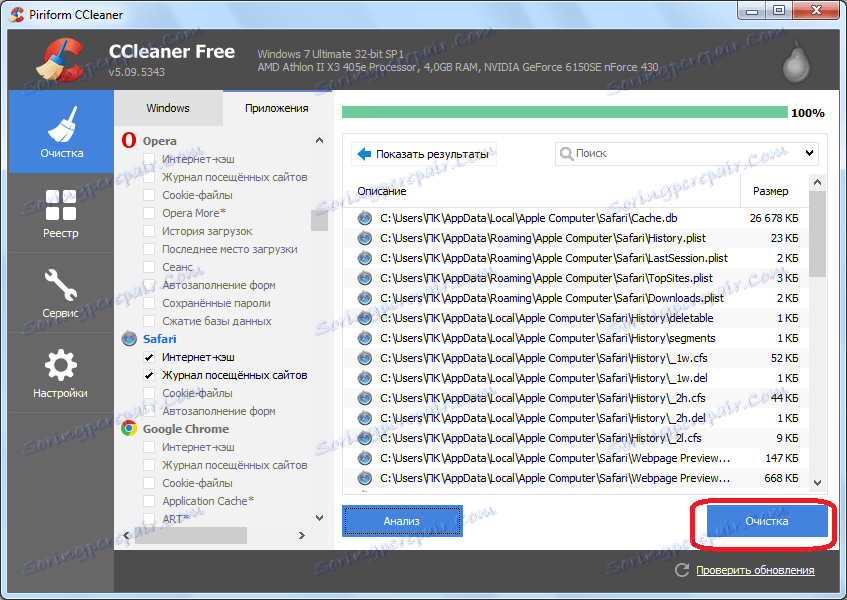847x600 pixels.
Task: Click the pear icon in header
Action: click(x=797, y=62)
